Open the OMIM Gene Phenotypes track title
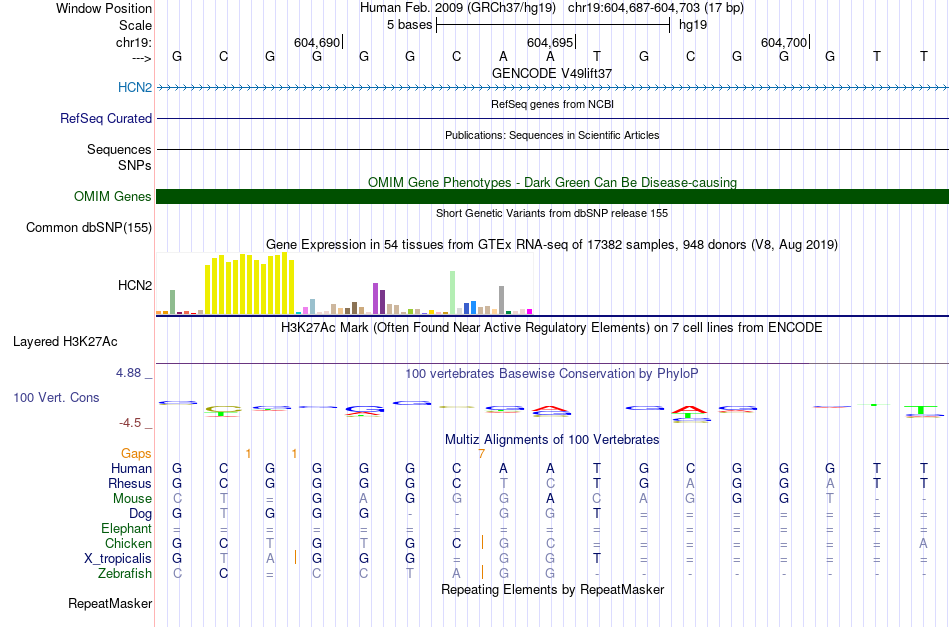The width and height of the screenshot is (950, 627). tap(552, 182)
